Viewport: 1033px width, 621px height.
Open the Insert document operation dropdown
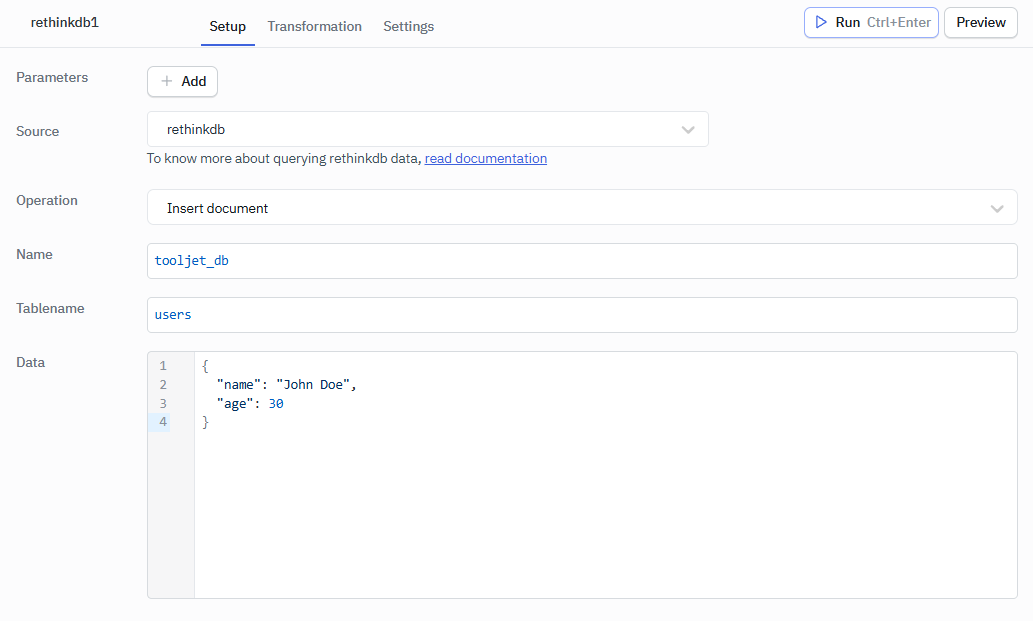(x=582, y=208)
